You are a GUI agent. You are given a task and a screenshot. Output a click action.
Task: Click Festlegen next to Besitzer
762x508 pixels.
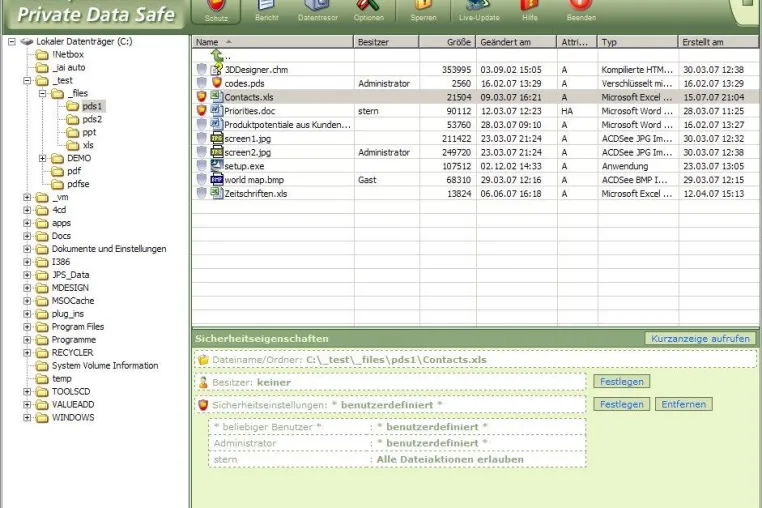click(x=622, y=382)
